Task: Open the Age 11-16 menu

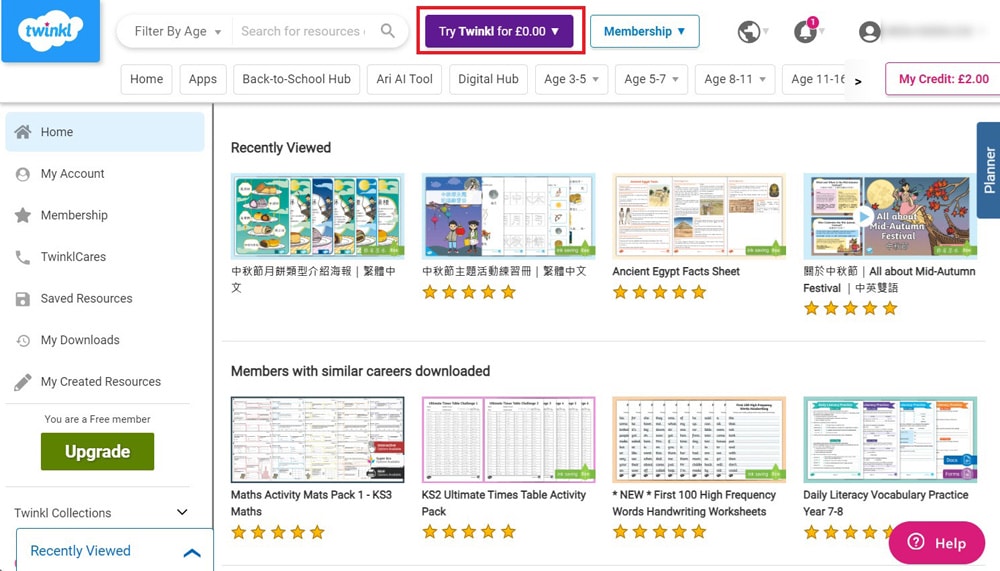Action: (816, 79)
